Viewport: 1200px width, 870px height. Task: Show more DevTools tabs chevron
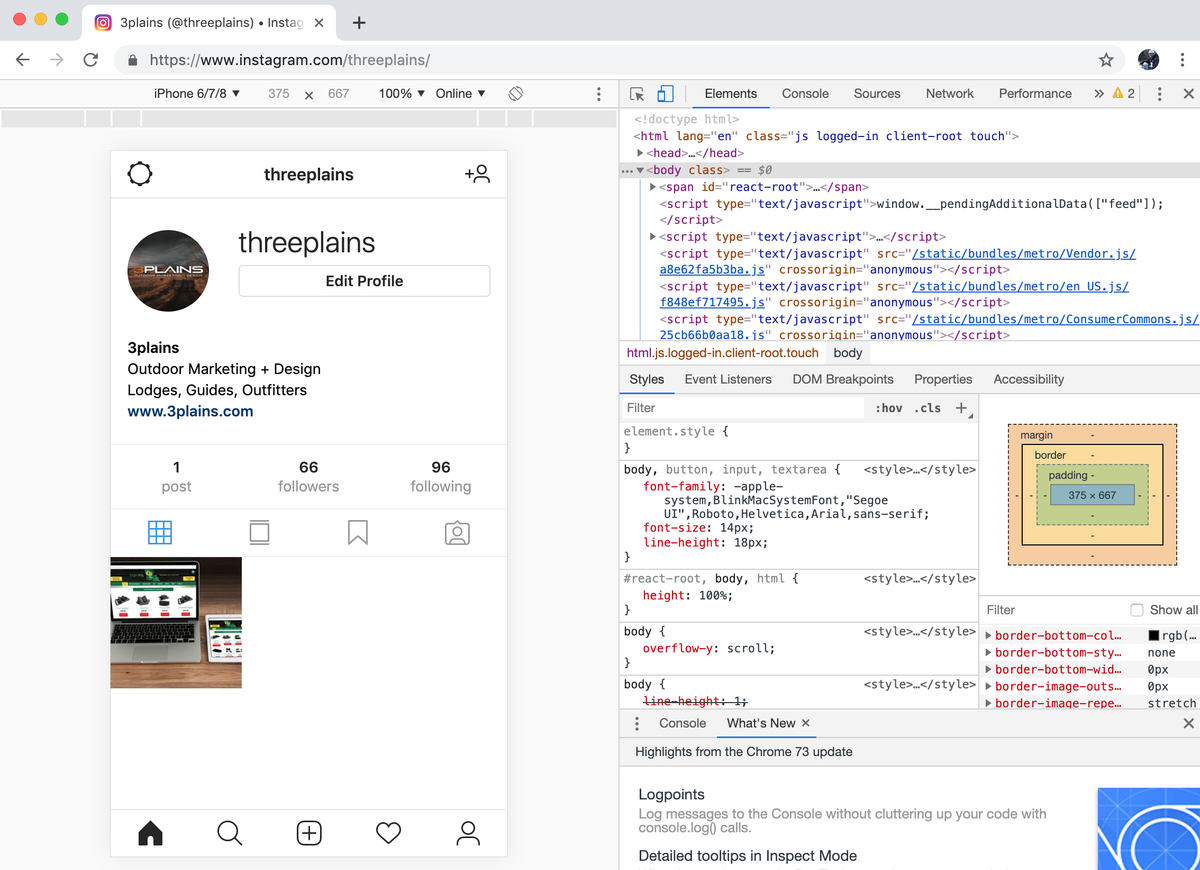click(1099, 93)
